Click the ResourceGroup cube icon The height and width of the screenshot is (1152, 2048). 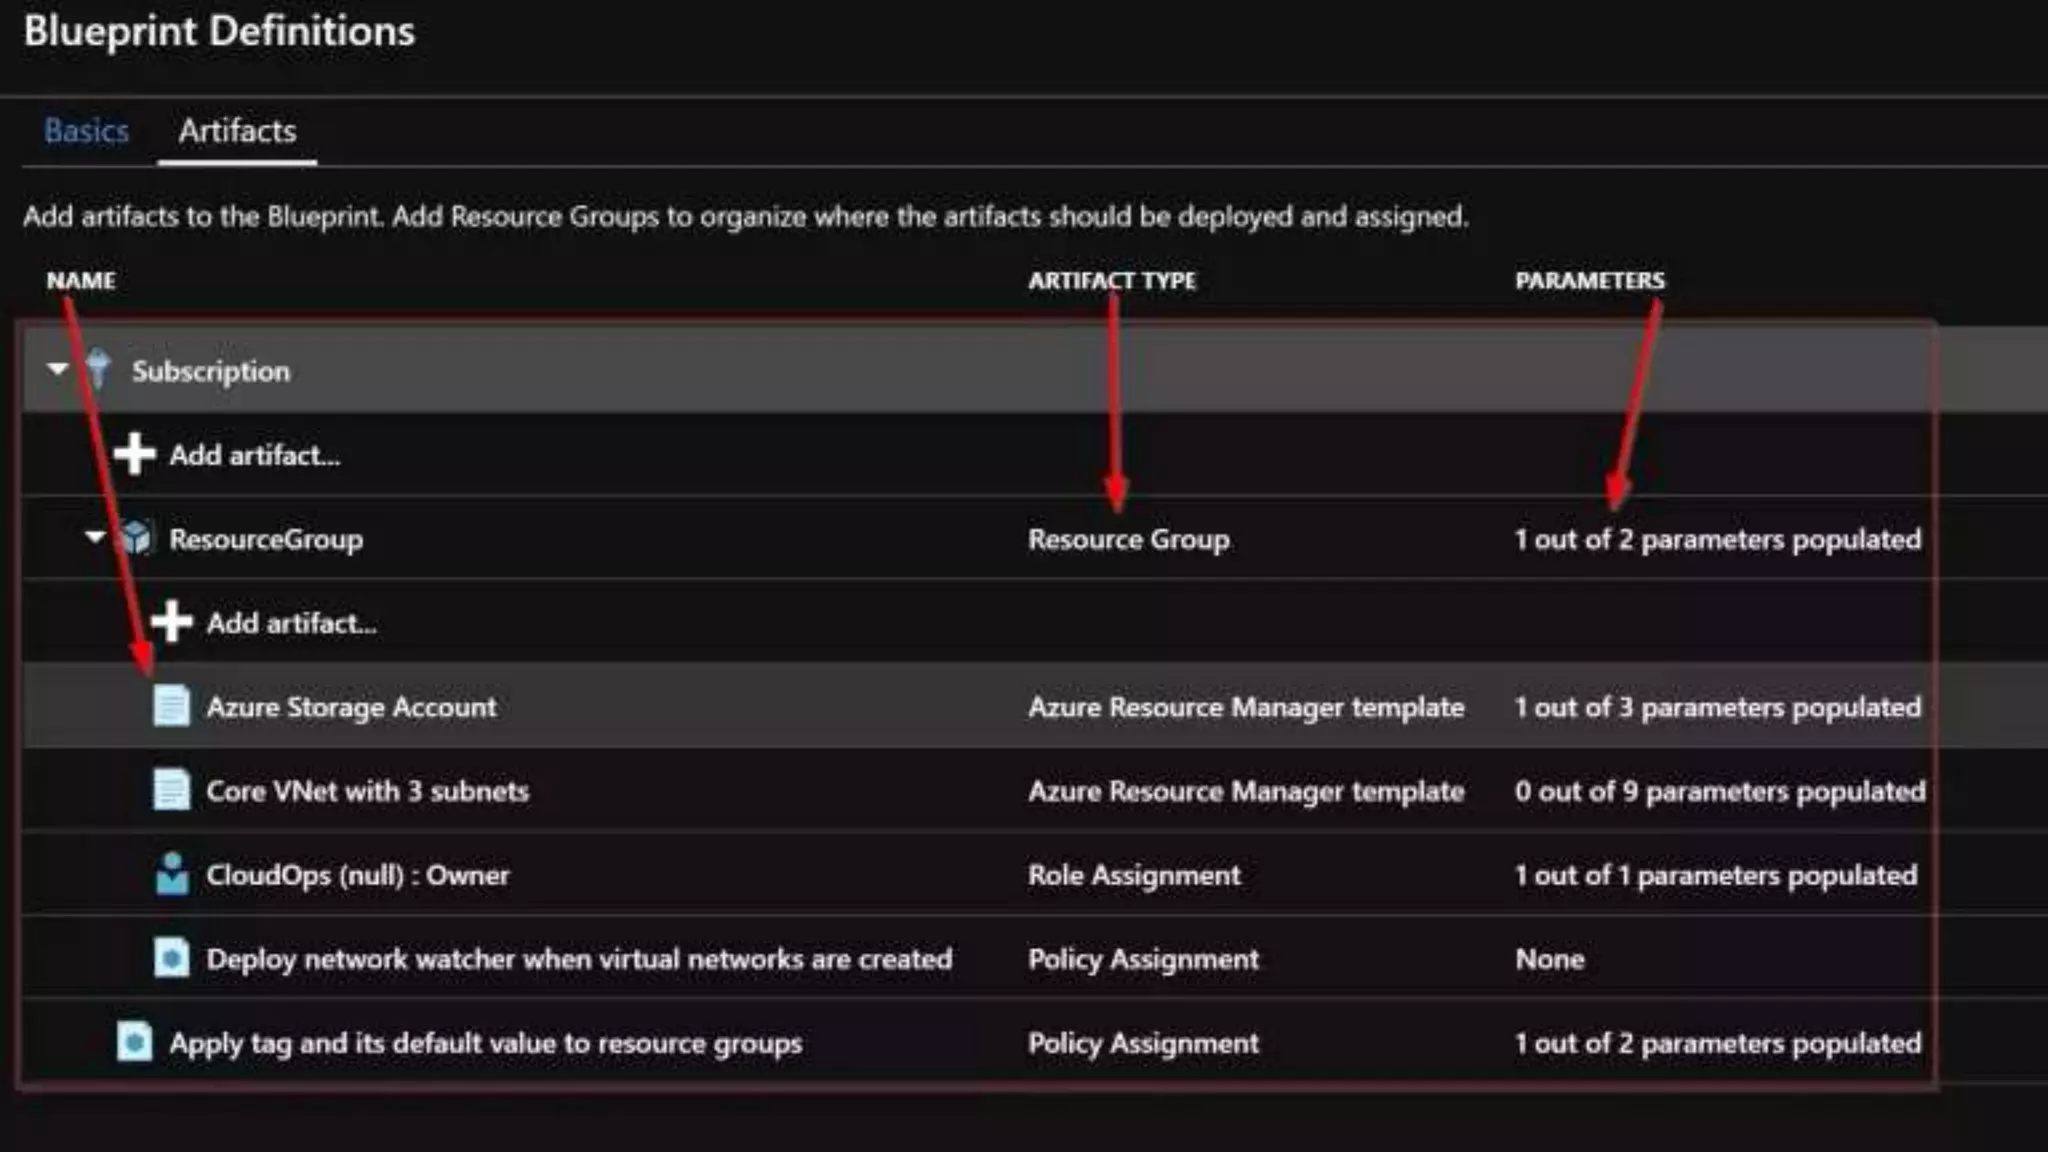(x=135, y=538)
